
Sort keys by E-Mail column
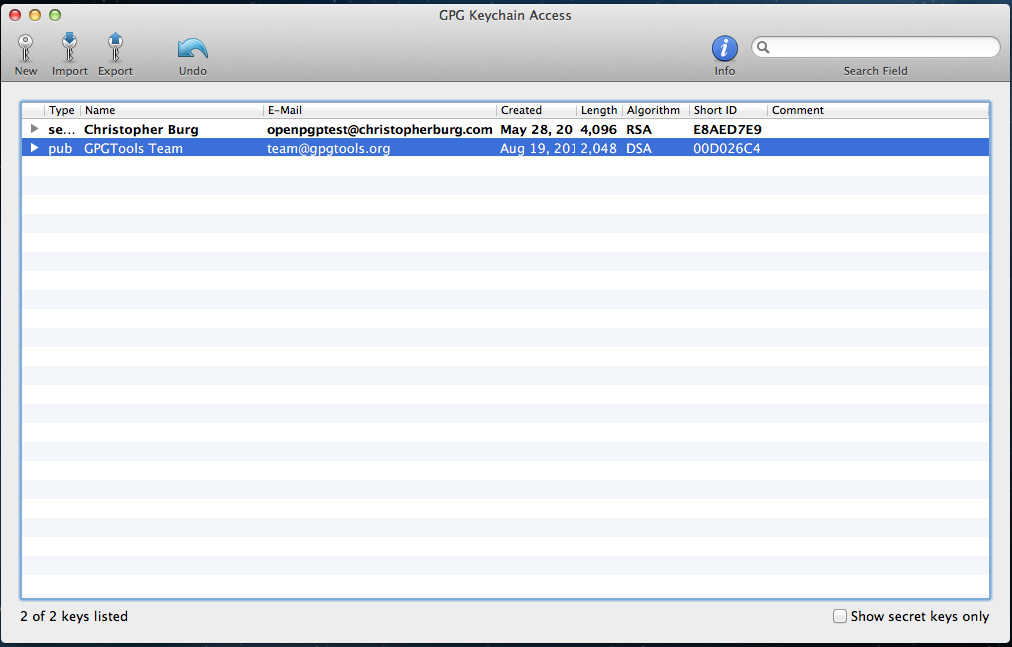point(380,110)
